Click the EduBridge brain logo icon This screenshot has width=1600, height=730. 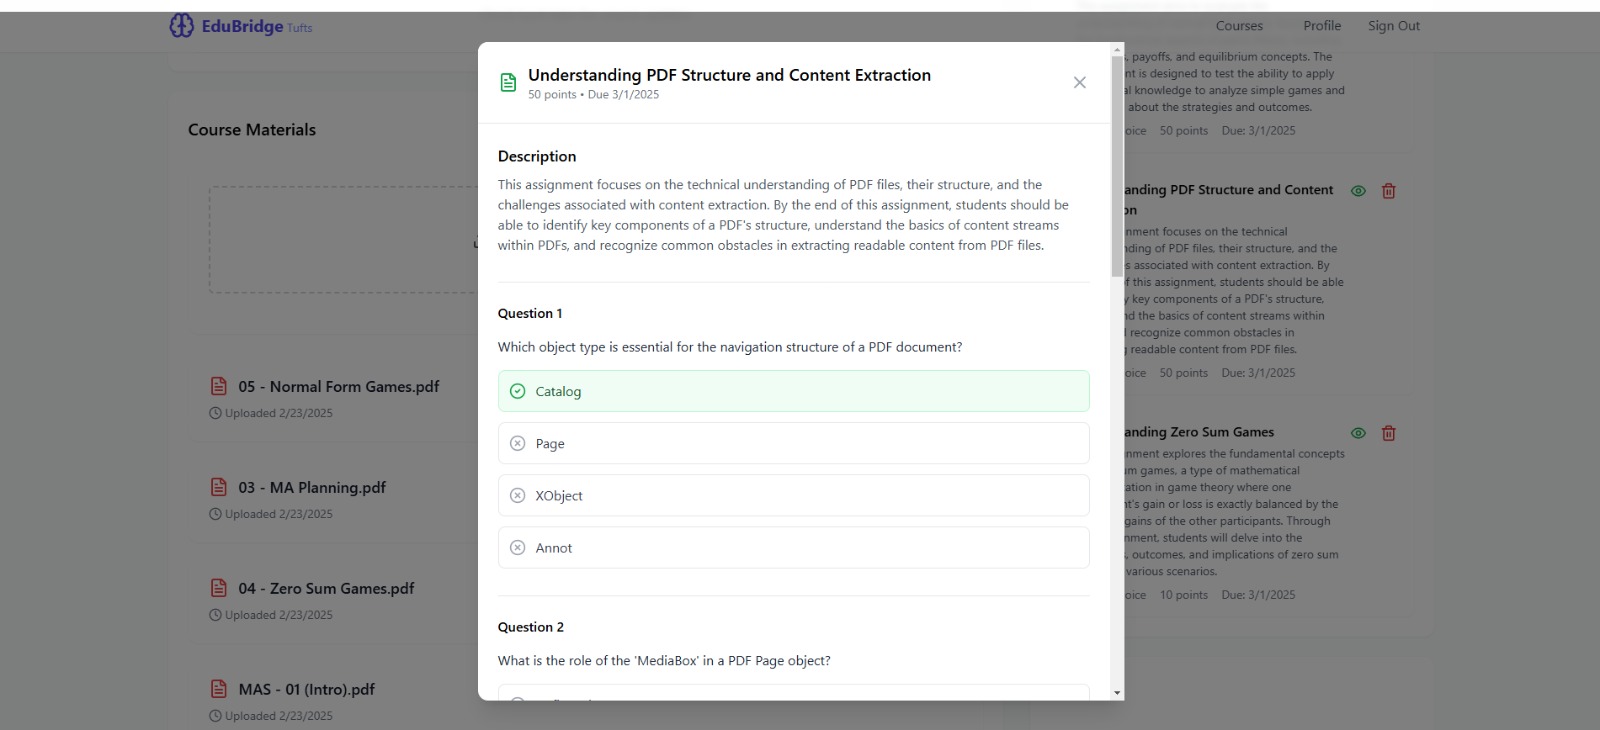181,26
